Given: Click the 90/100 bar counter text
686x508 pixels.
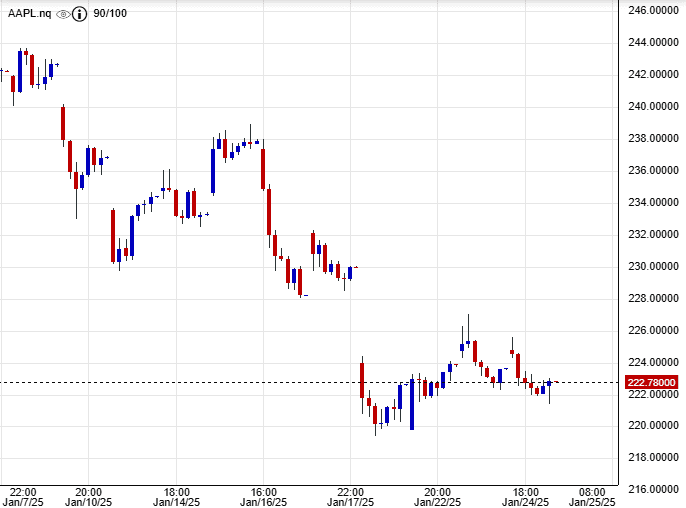Looking at the screenshot, I should (x=109, y=14).
